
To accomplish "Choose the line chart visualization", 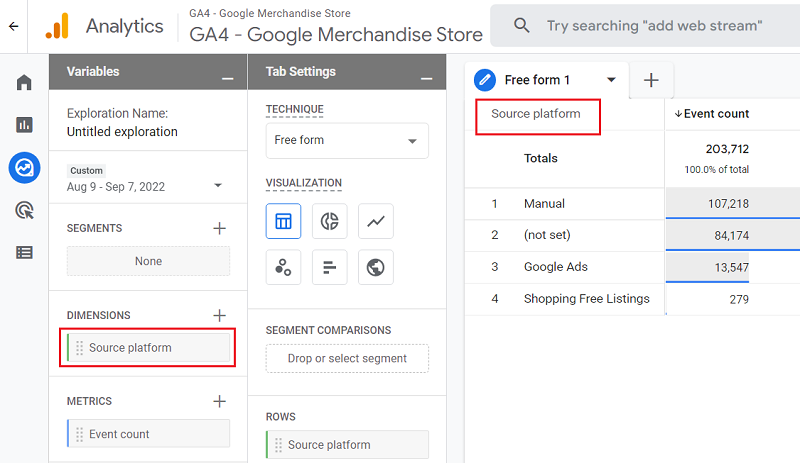I will point(375,221).
